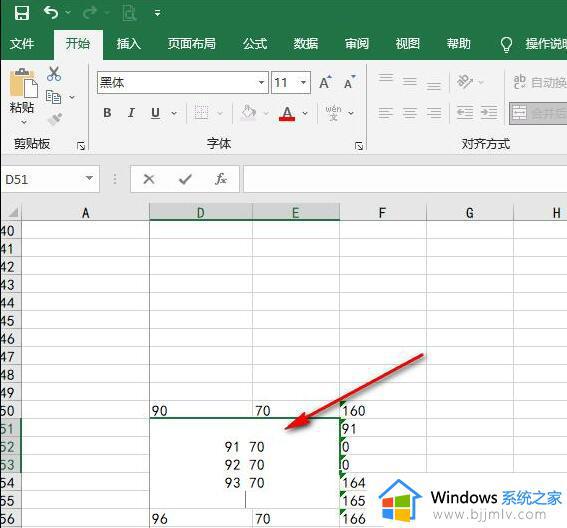Open the 视图 ribbon tab
Image resolution: width=567 pixels, height=528 pixels.
pyautogui.click(x=408, y=44)
